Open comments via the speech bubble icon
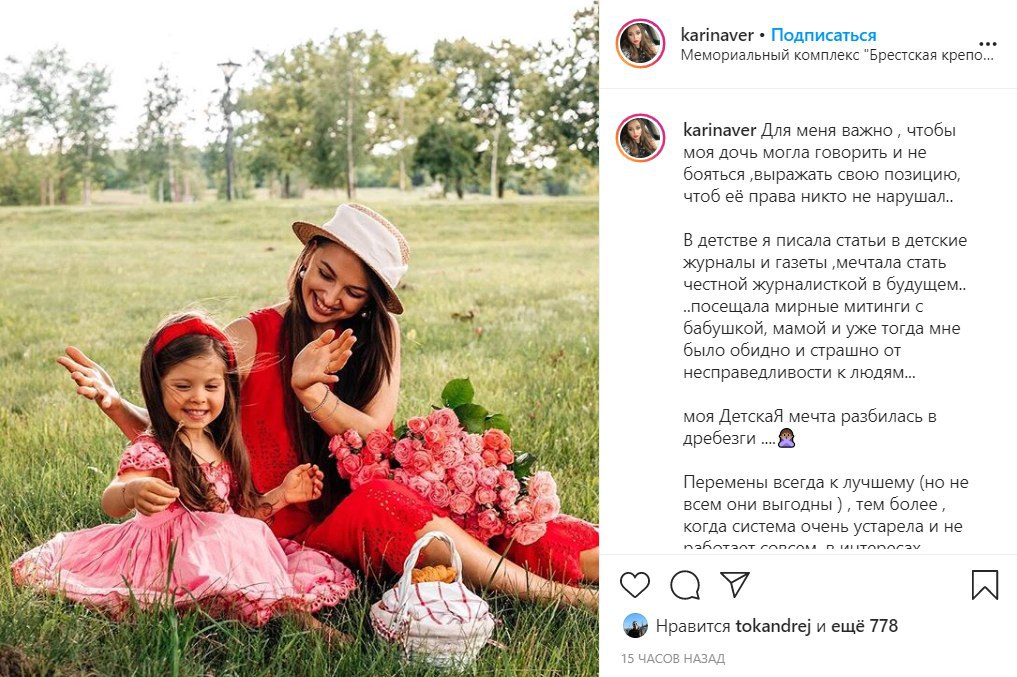Screen dimensions: 1017x677 (x=685, y=585)
